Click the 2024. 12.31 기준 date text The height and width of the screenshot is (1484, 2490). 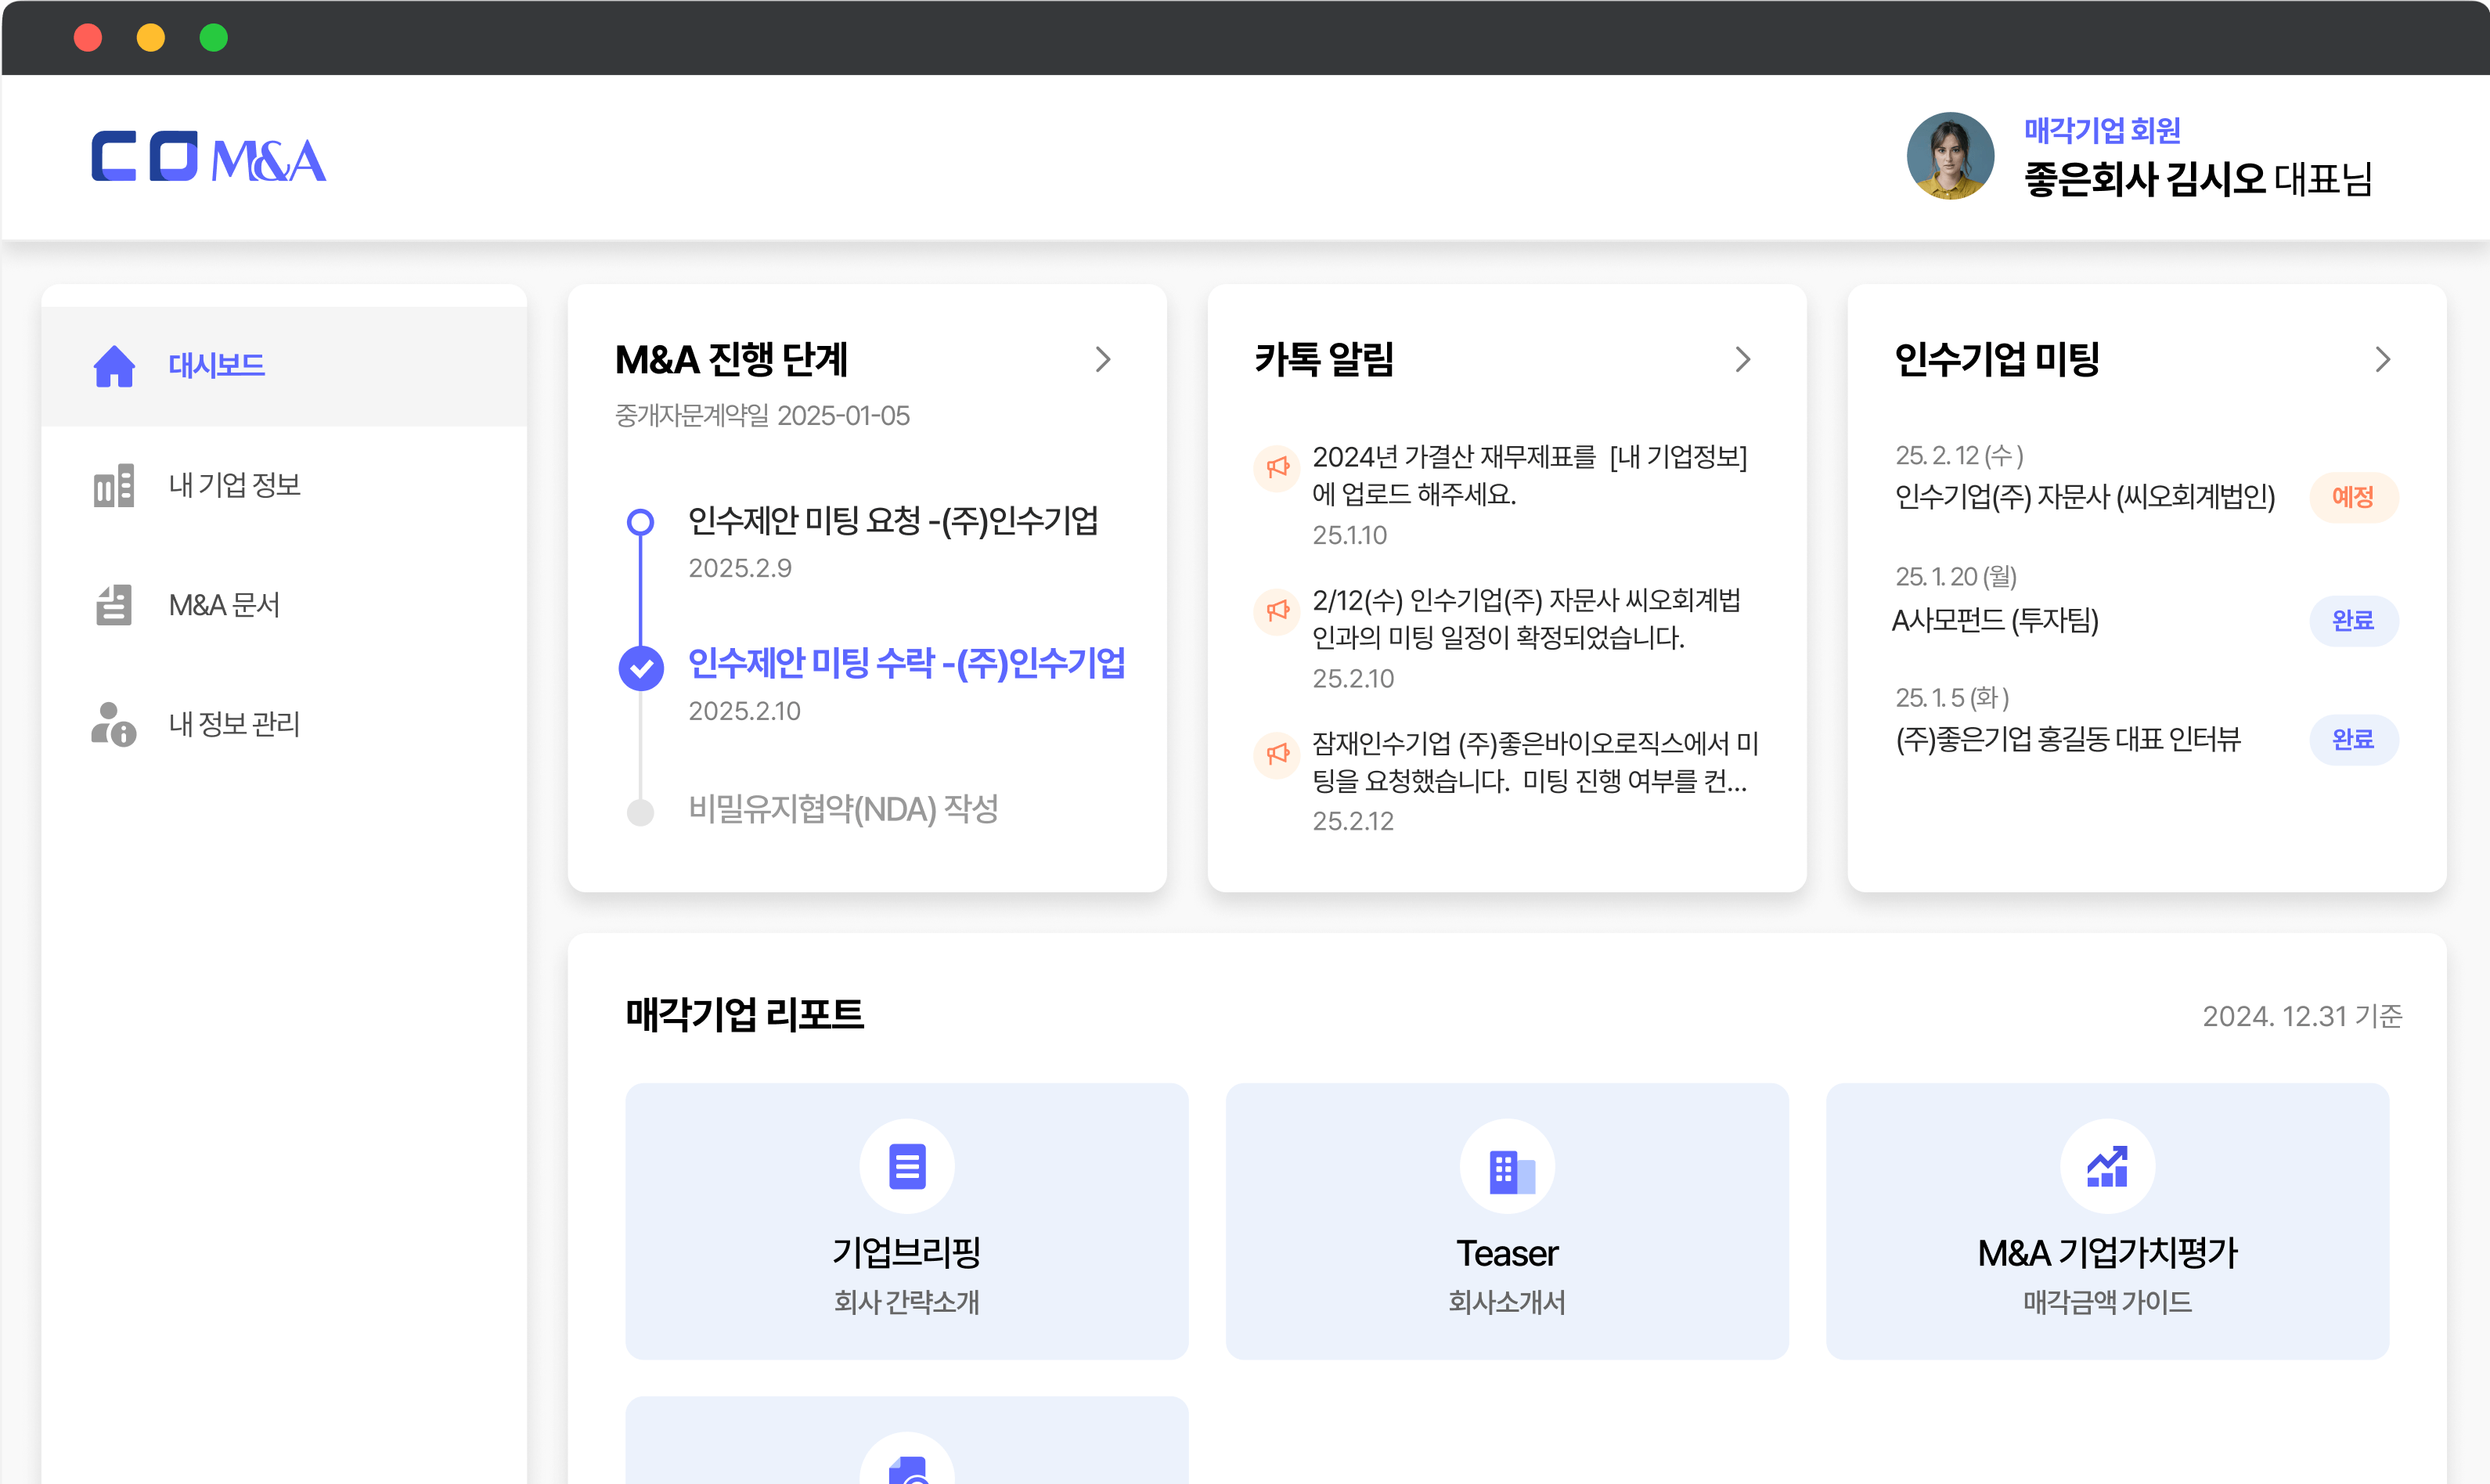(2302, 1016)
